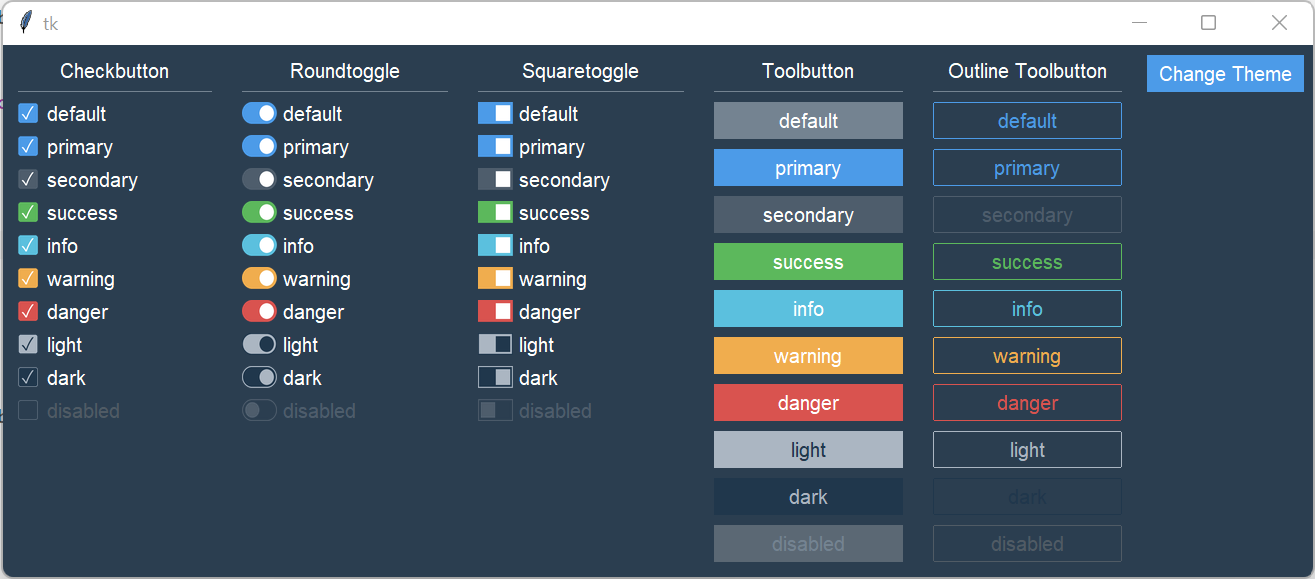Uncheck the primary checkbutton
The image size is (1315, 579).
(28, 146)
